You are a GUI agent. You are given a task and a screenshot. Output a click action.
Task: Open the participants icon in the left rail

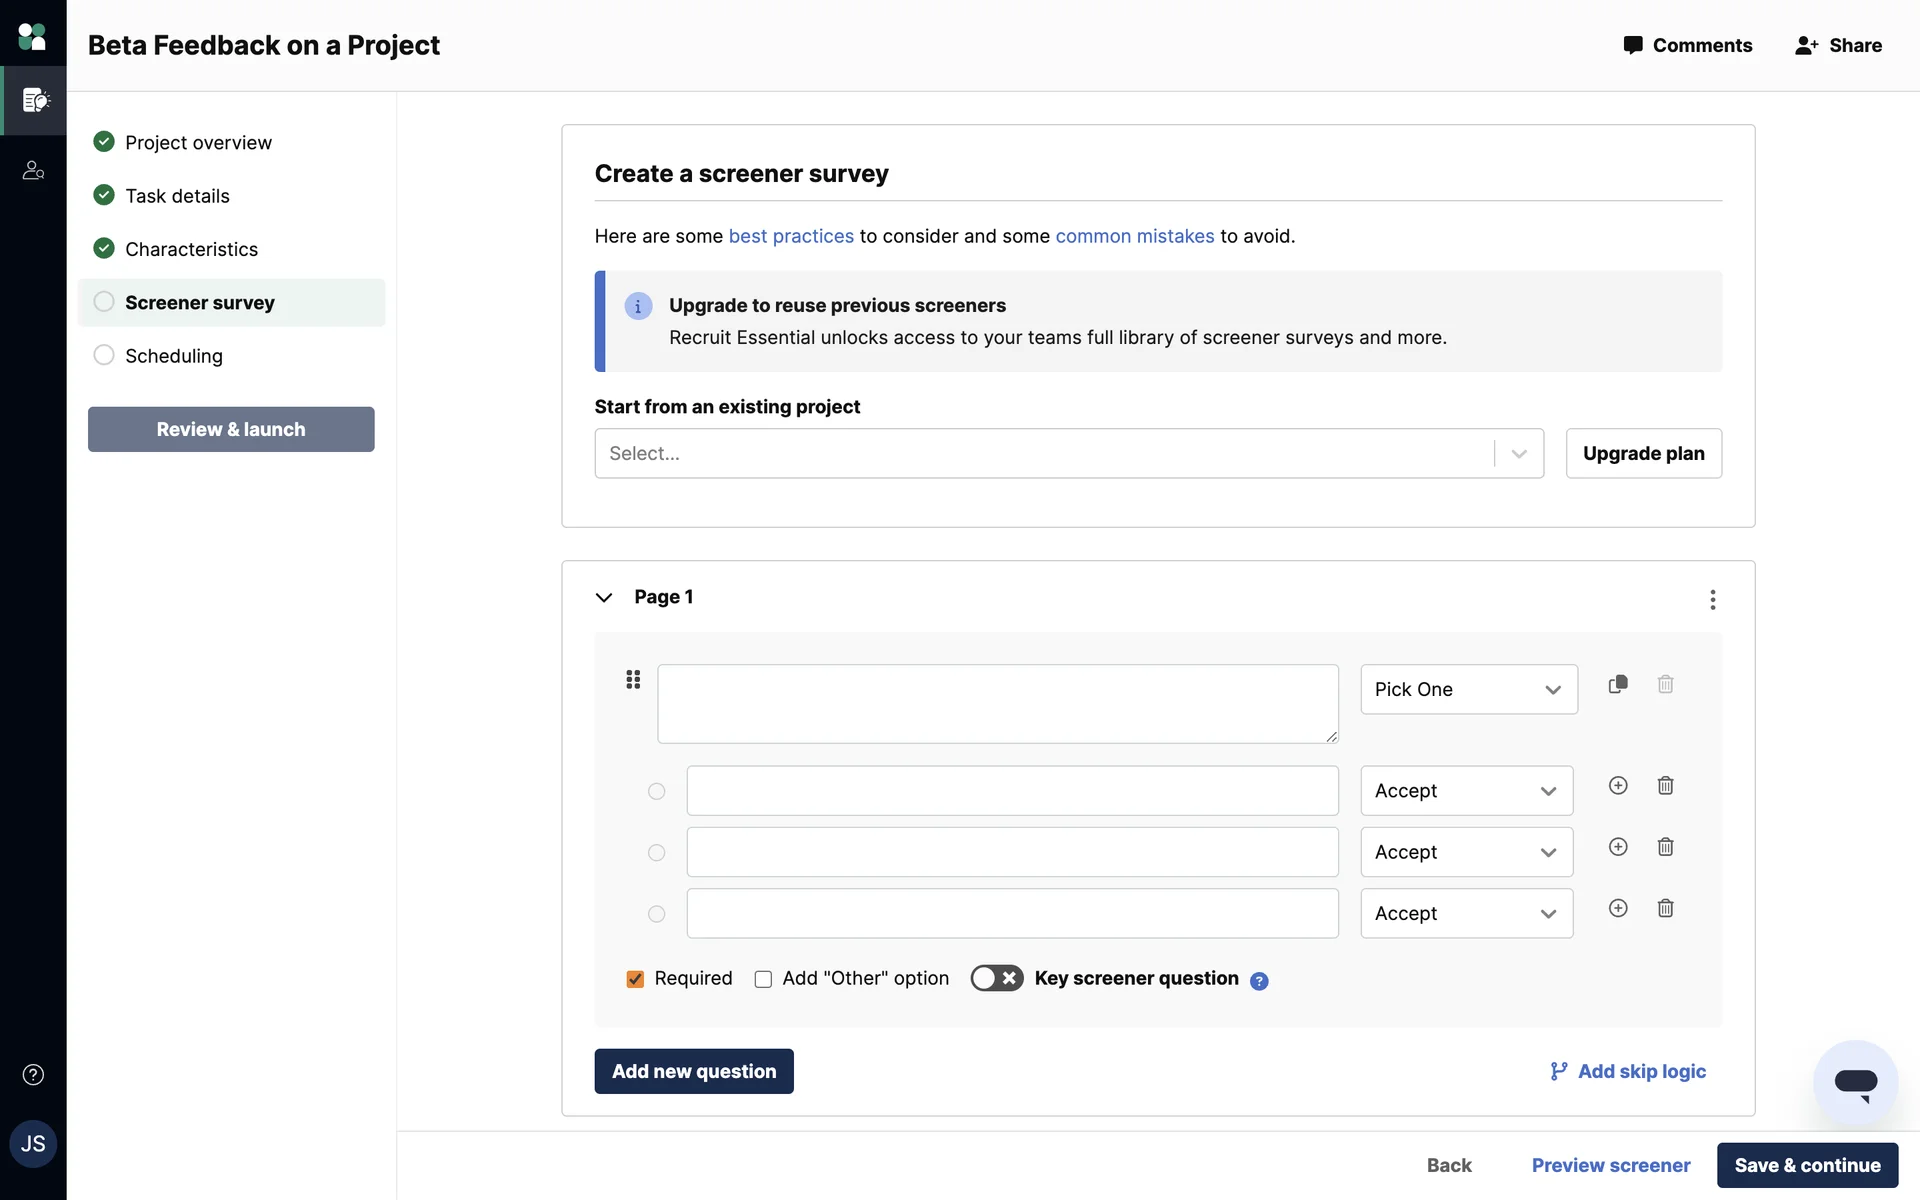33,171
